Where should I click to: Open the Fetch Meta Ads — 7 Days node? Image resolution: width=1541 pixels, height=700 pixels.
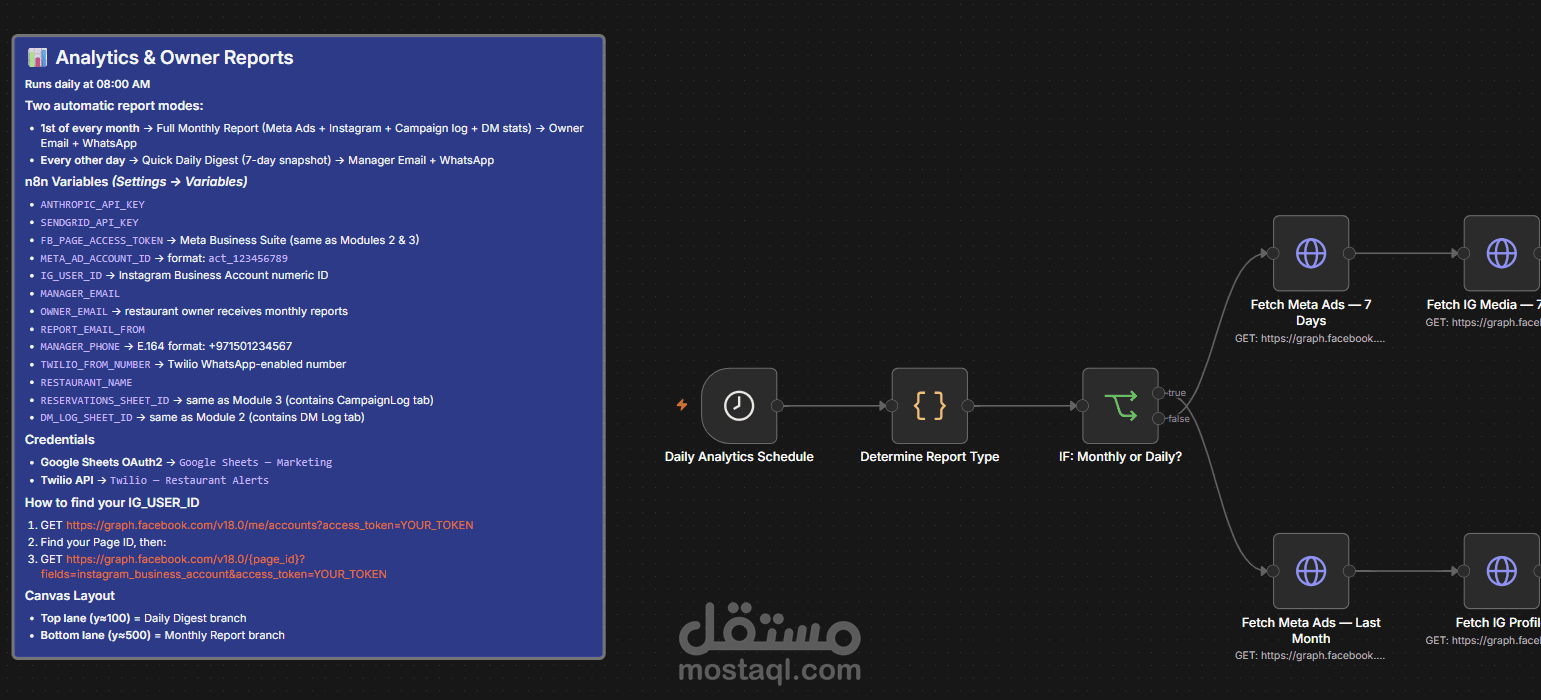pyautogui.click(x=1311, y=253)
